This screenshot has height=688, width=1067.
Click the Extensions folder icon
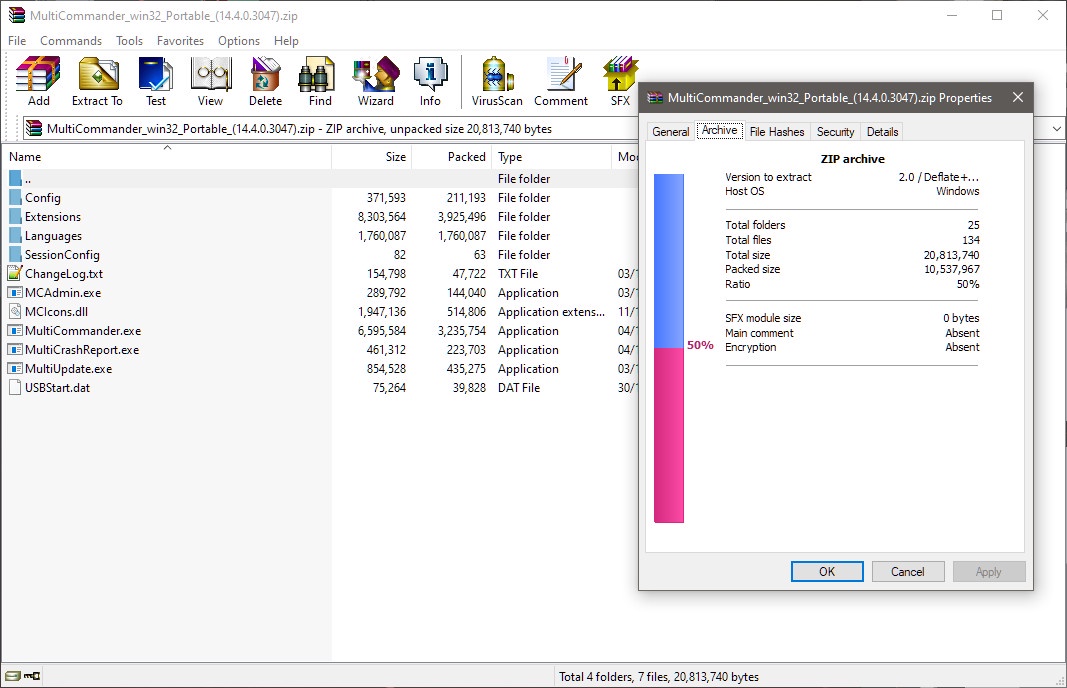pos(16,216)
